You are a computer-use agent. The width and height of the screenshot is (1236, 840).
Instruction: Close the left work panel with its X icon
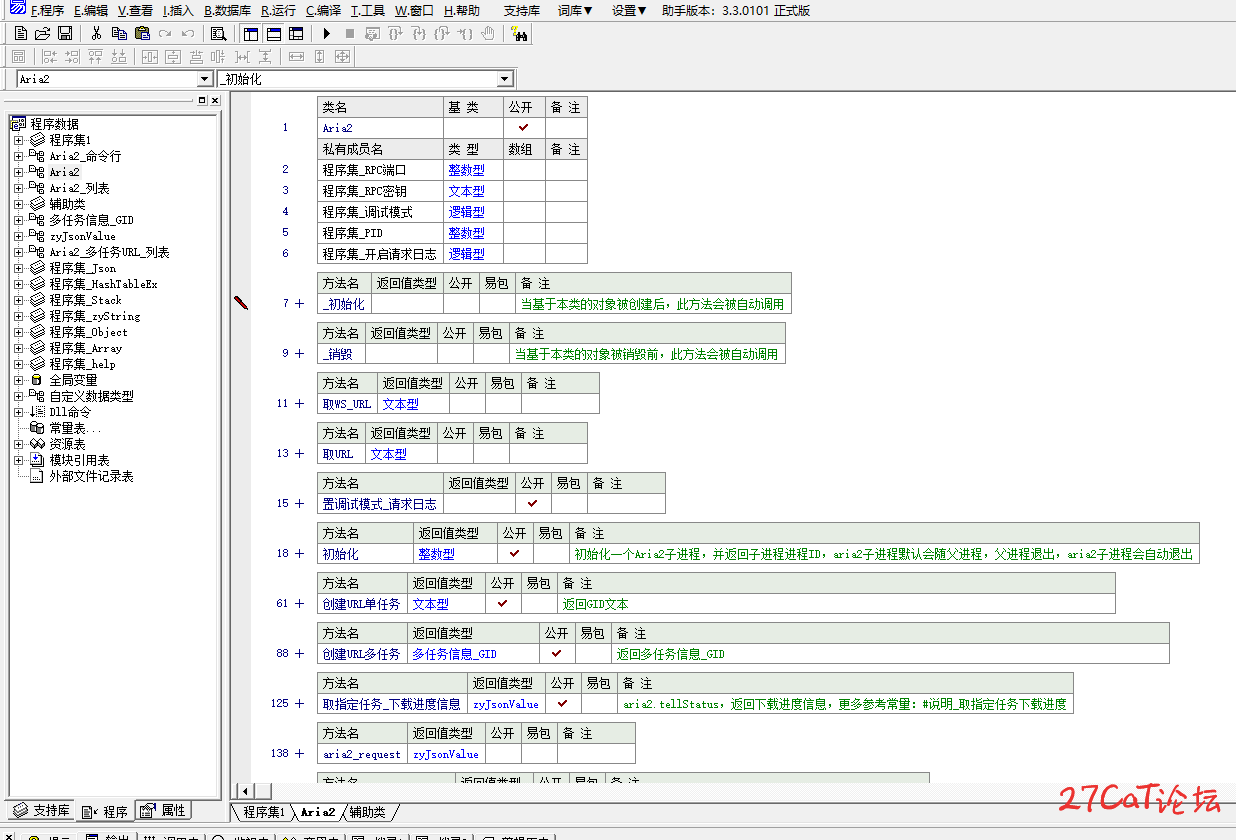tap(214, 100)
